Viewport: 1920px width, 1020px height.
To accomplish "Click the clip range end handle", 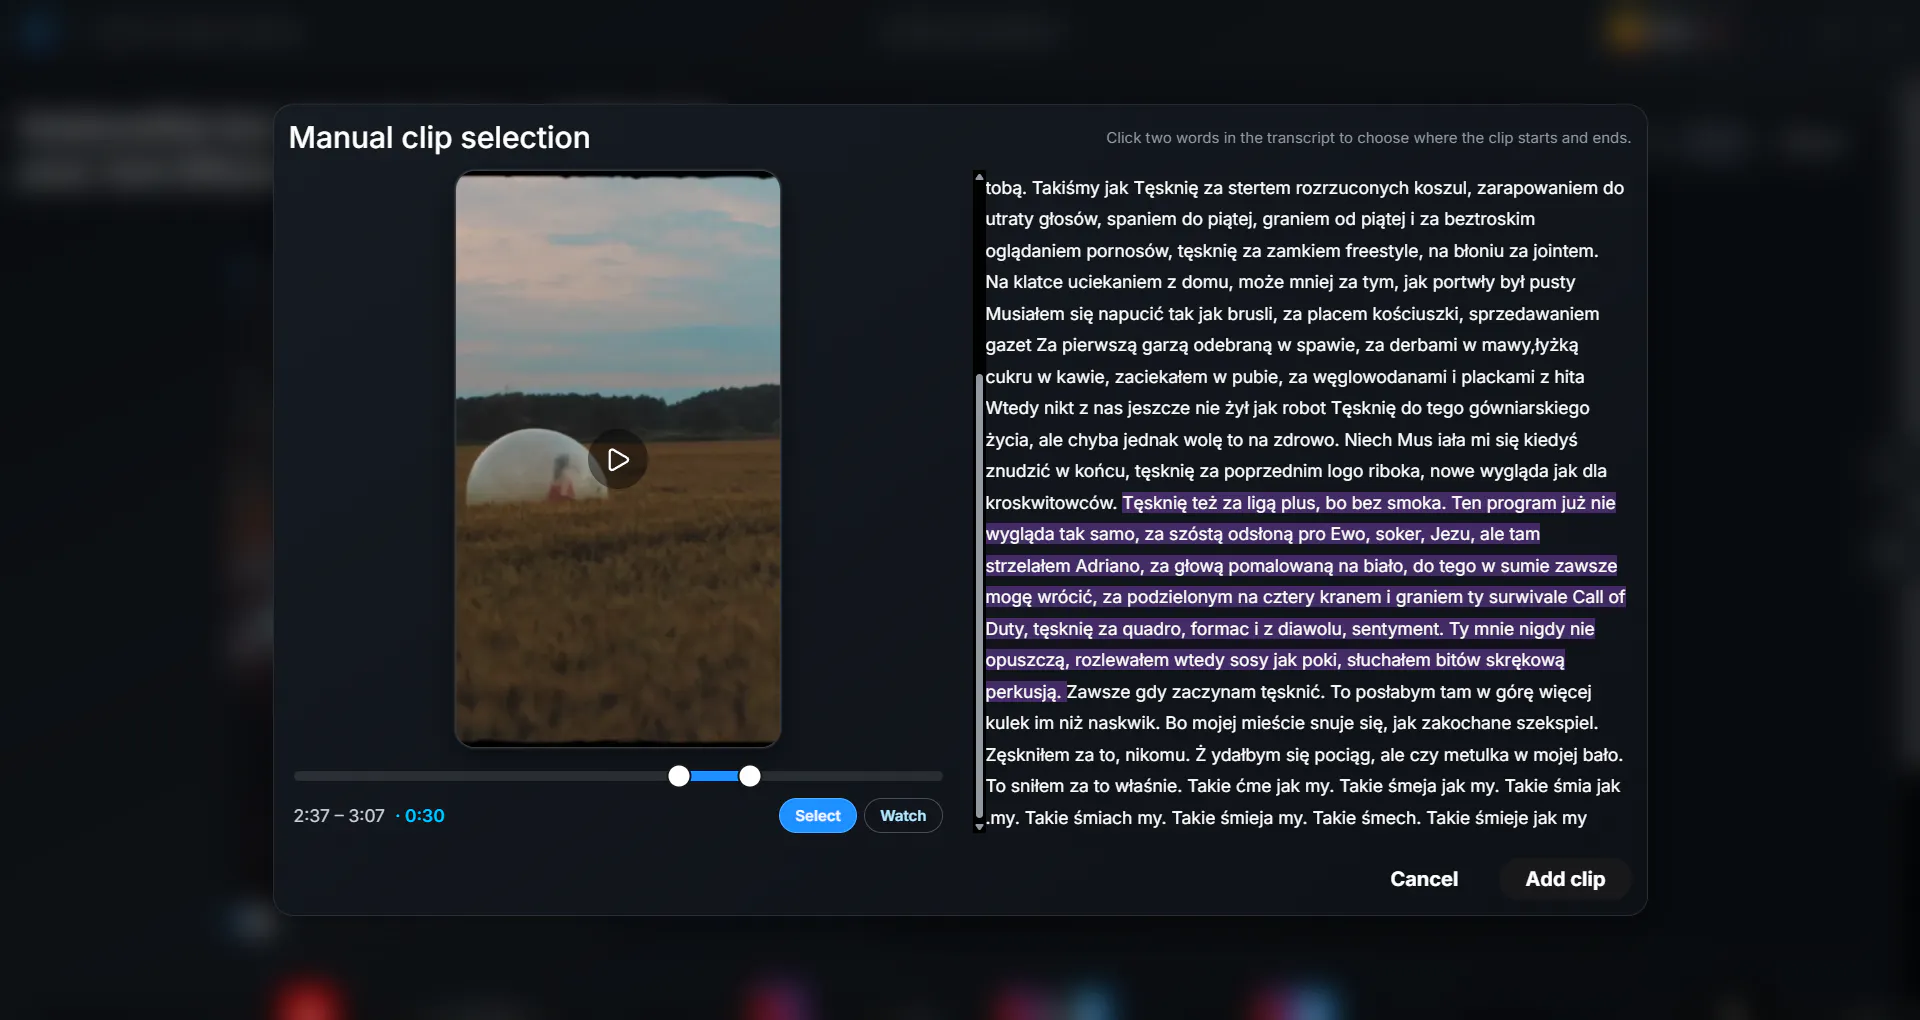I will [750, 776].
